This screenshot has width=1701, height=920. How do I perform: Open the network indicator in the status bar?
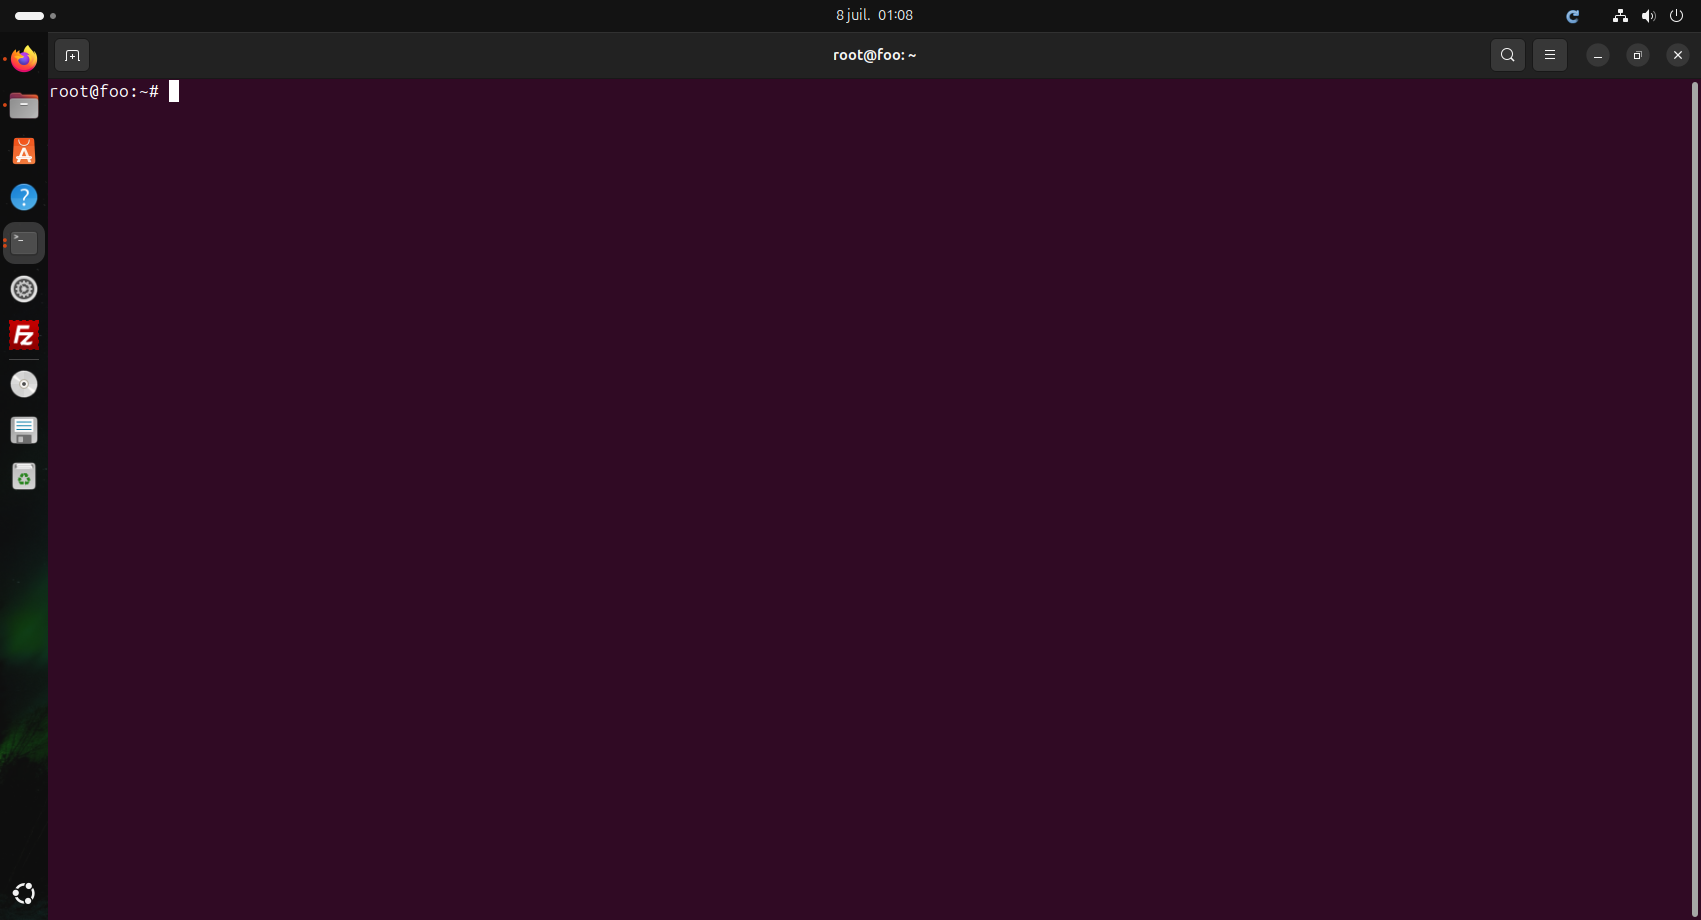1620,16
